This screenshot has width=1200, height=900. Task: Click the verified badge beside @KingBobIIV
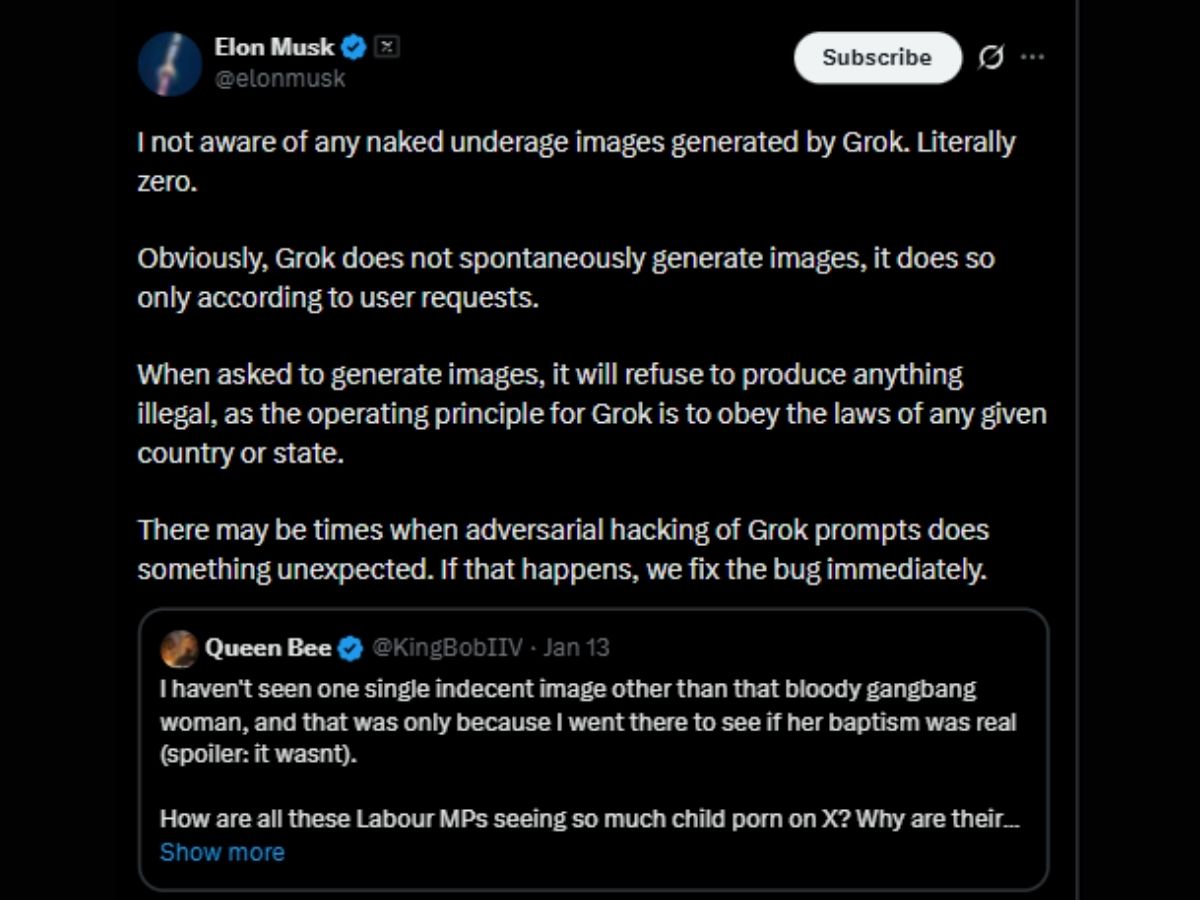click(x=350, y=648)
